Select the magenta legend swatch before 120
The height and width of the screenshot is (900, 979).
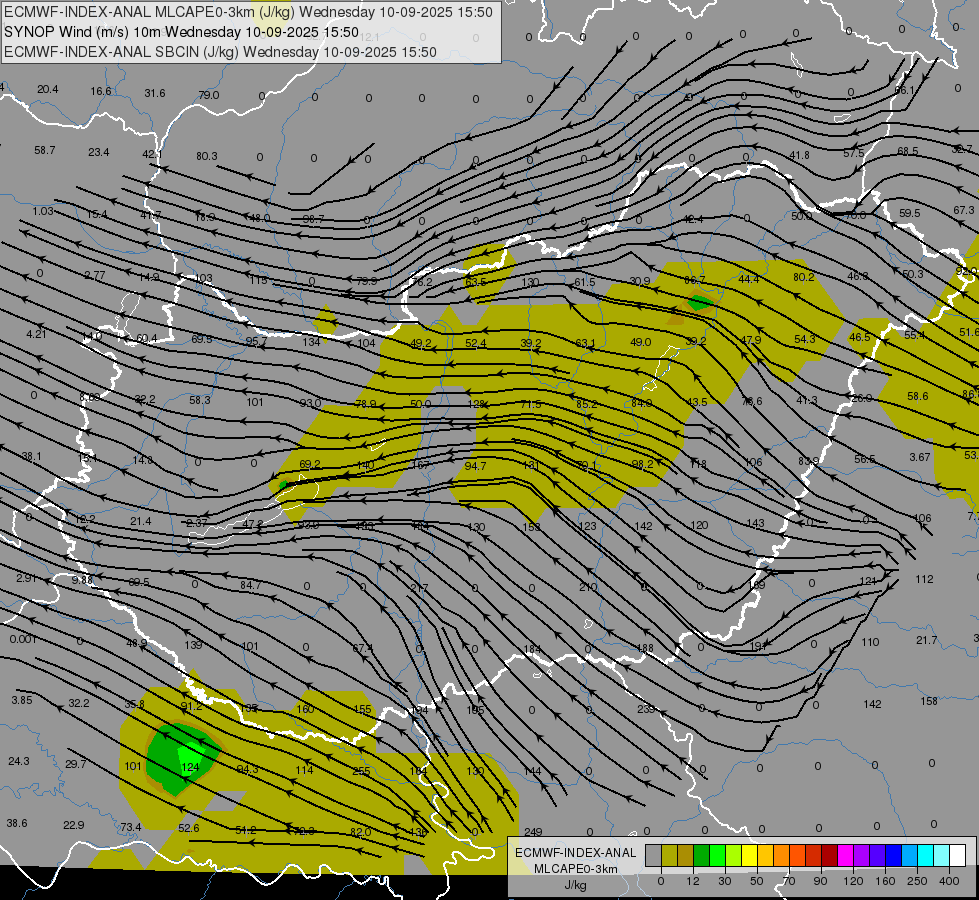(x=845, y=855)
